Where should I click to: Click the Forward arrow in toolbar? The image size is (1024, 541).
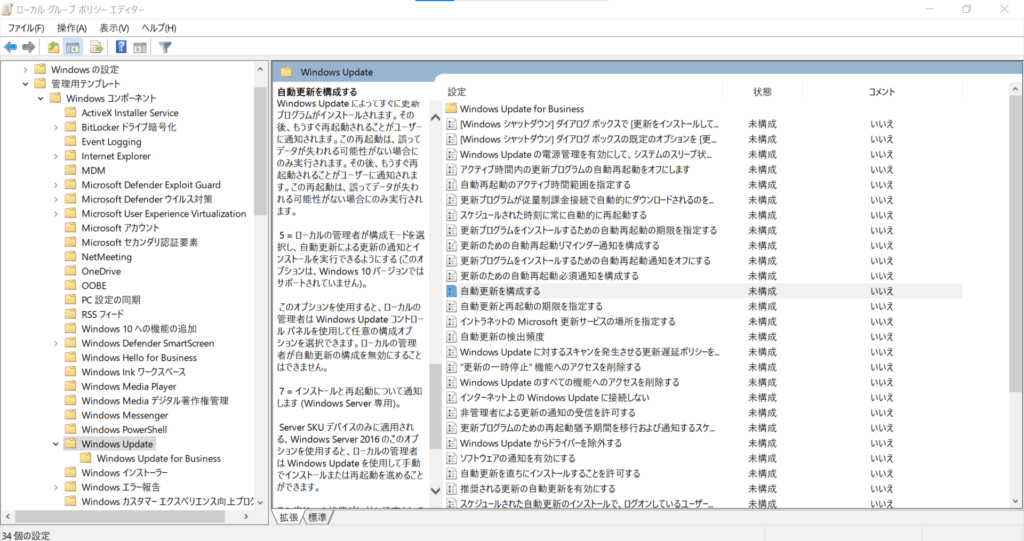pyautogui.click(x=29, y=47)
